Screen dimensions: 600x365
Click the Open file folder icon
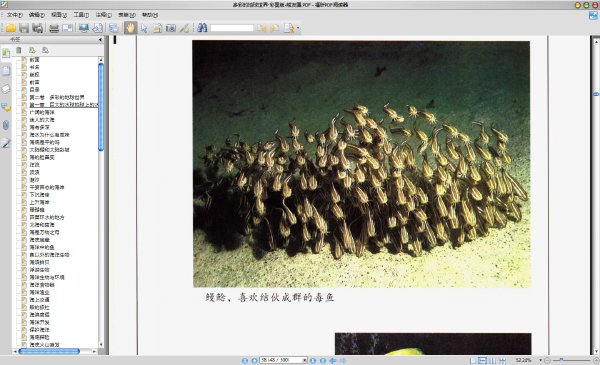10,28
